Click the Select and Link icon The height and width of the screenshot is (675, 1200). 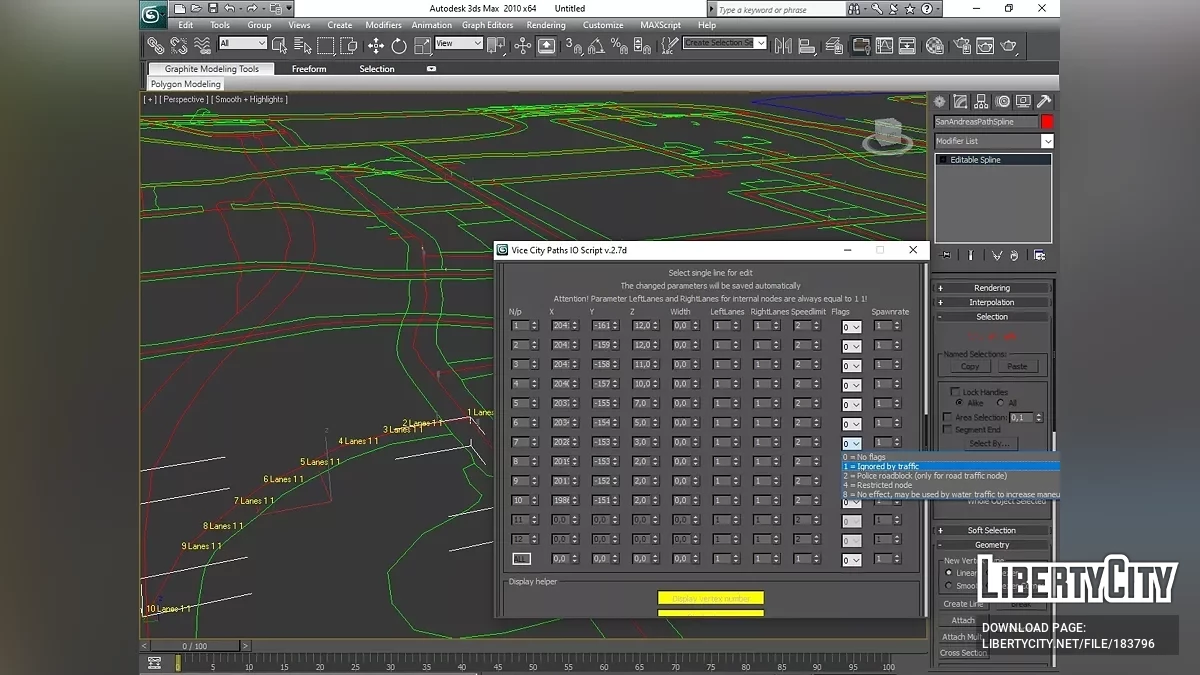156,45
